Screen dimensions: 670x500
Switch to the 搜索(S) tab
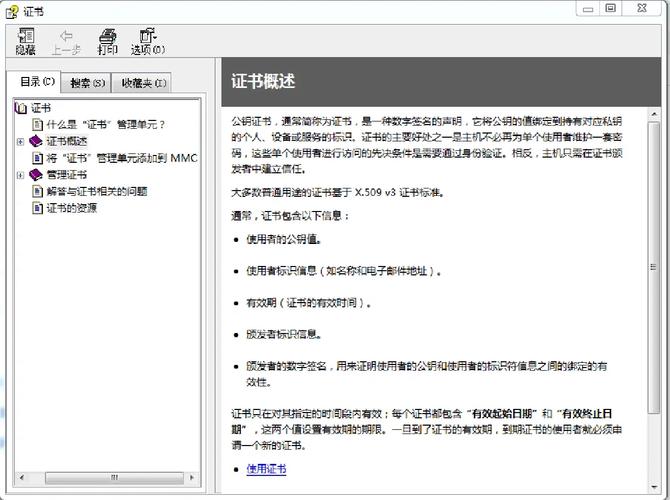coord(87,83)
